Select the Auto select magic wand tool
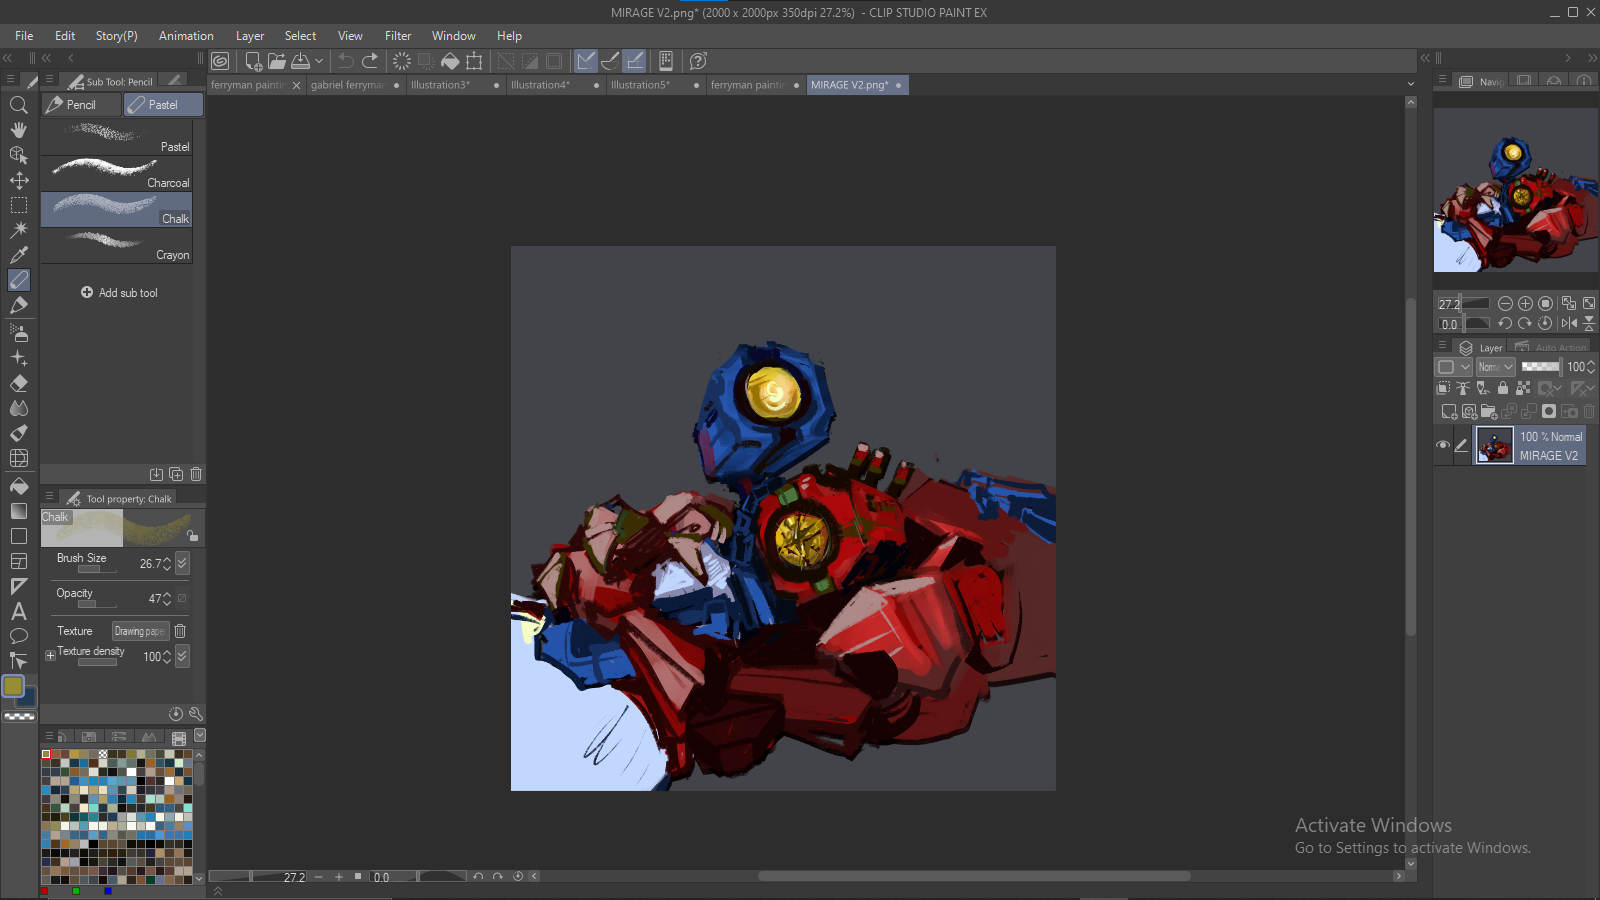Image resolution: width=1600 pixels, height=900 pixels. pos(18,230)
